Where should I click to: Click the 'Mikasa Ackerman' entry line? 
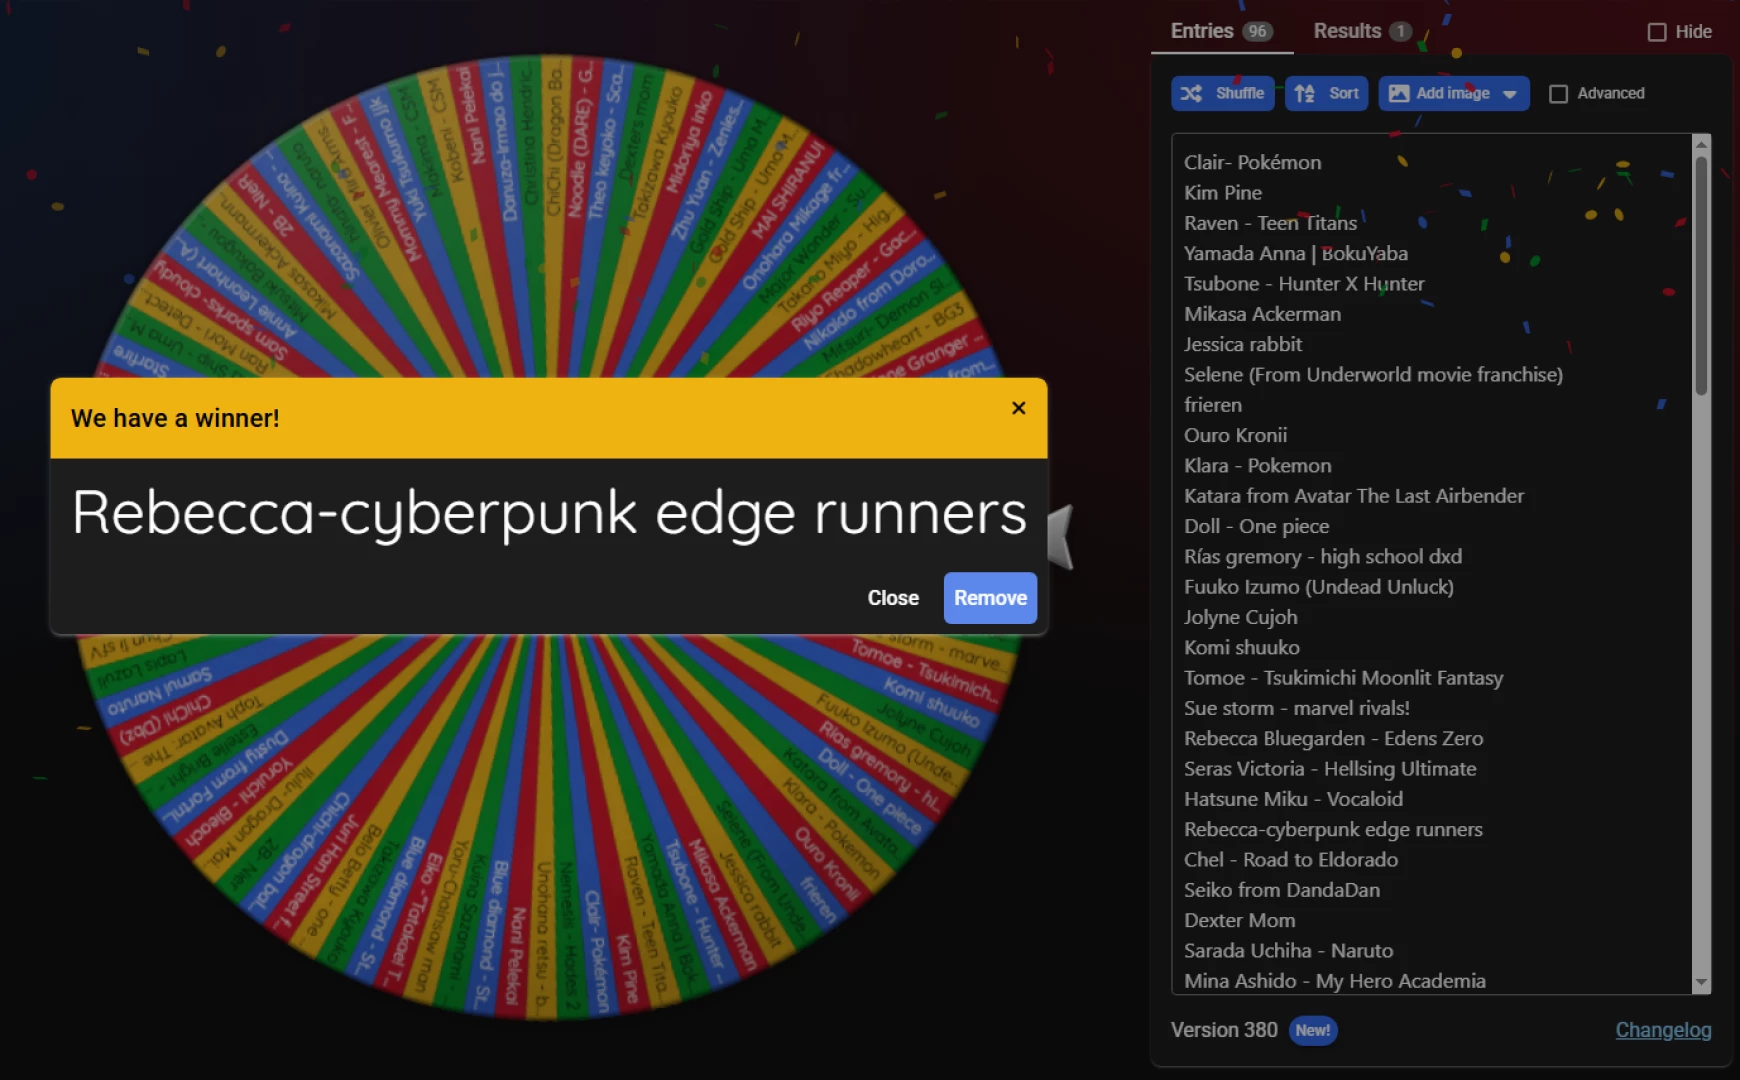pos(1263,314)
